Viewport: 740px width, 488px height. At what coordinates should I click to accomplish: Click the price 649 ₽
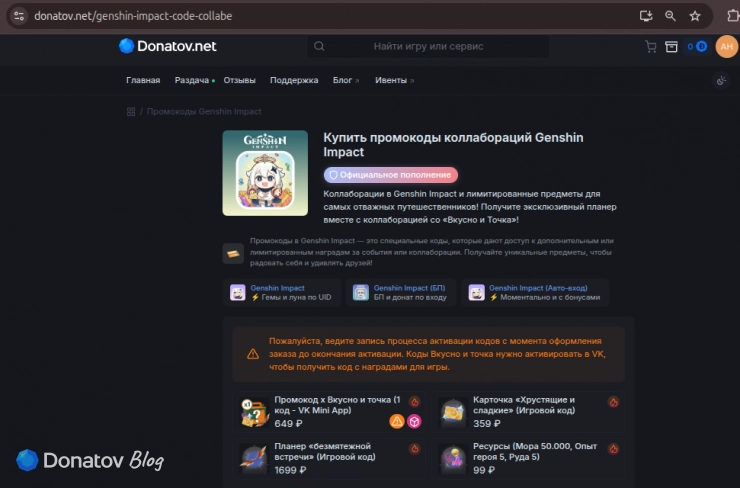point(288,424)
